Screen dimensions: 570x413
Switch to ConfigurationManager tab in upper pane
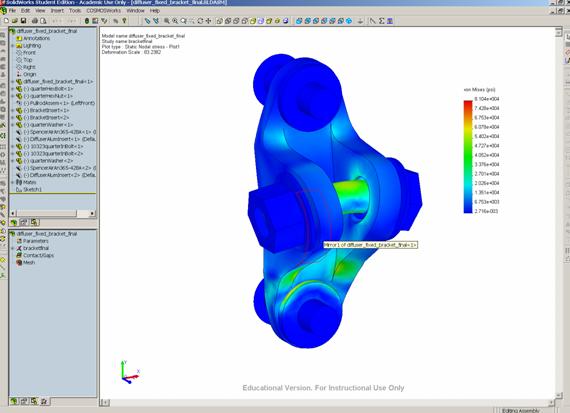click(x=35, y=222)
